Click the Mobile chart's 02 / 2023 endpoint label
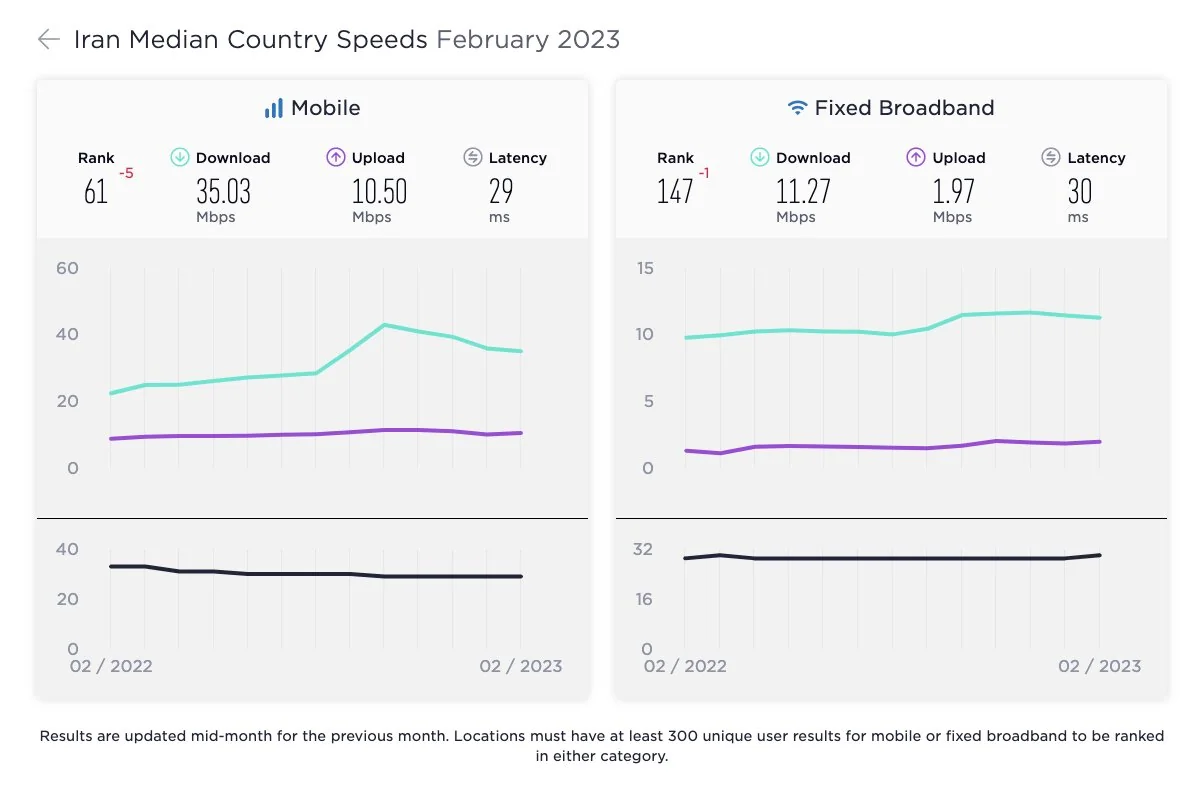1188x792 pixels. (520, 666)
